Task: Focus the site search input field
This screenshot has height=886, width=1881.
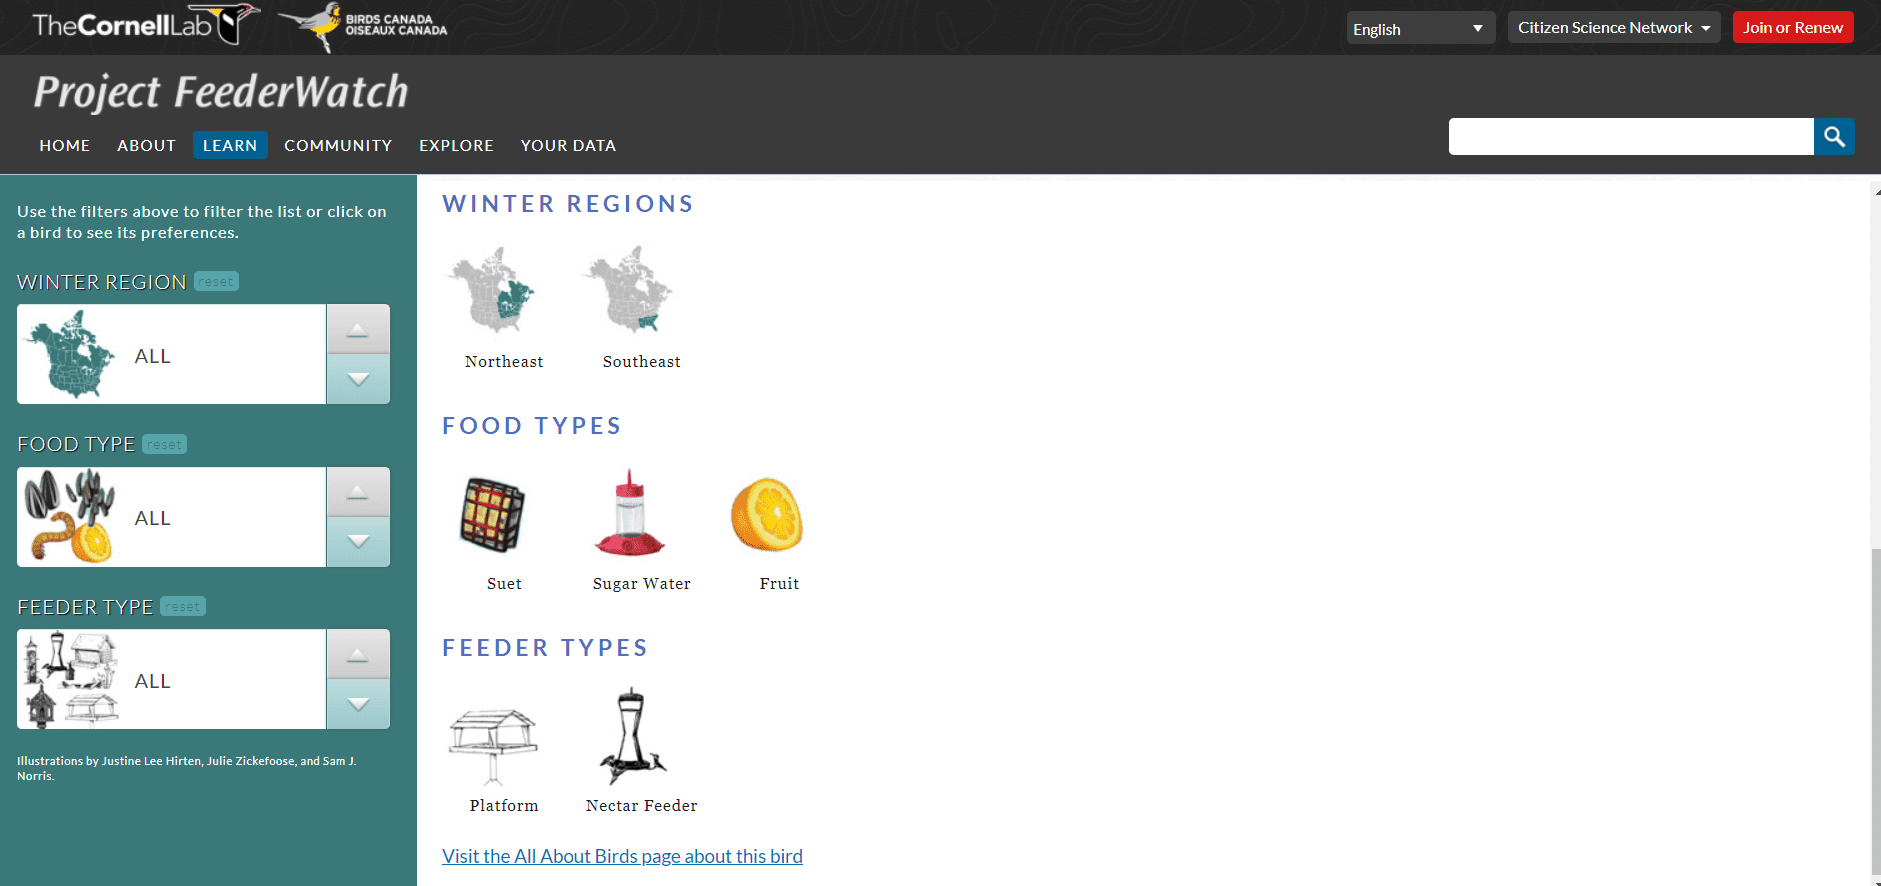Action: 1631,137
